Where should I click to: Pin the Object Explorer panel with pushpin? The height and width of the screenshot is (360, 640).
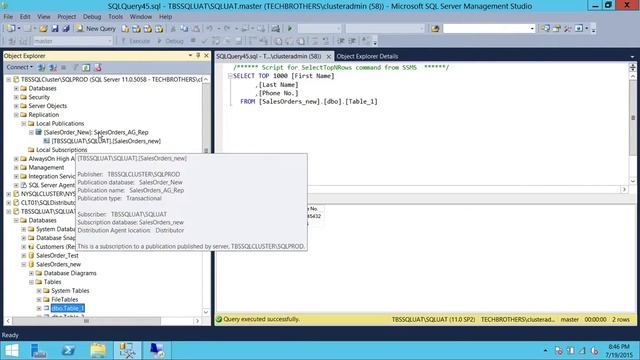pos(198,56)
